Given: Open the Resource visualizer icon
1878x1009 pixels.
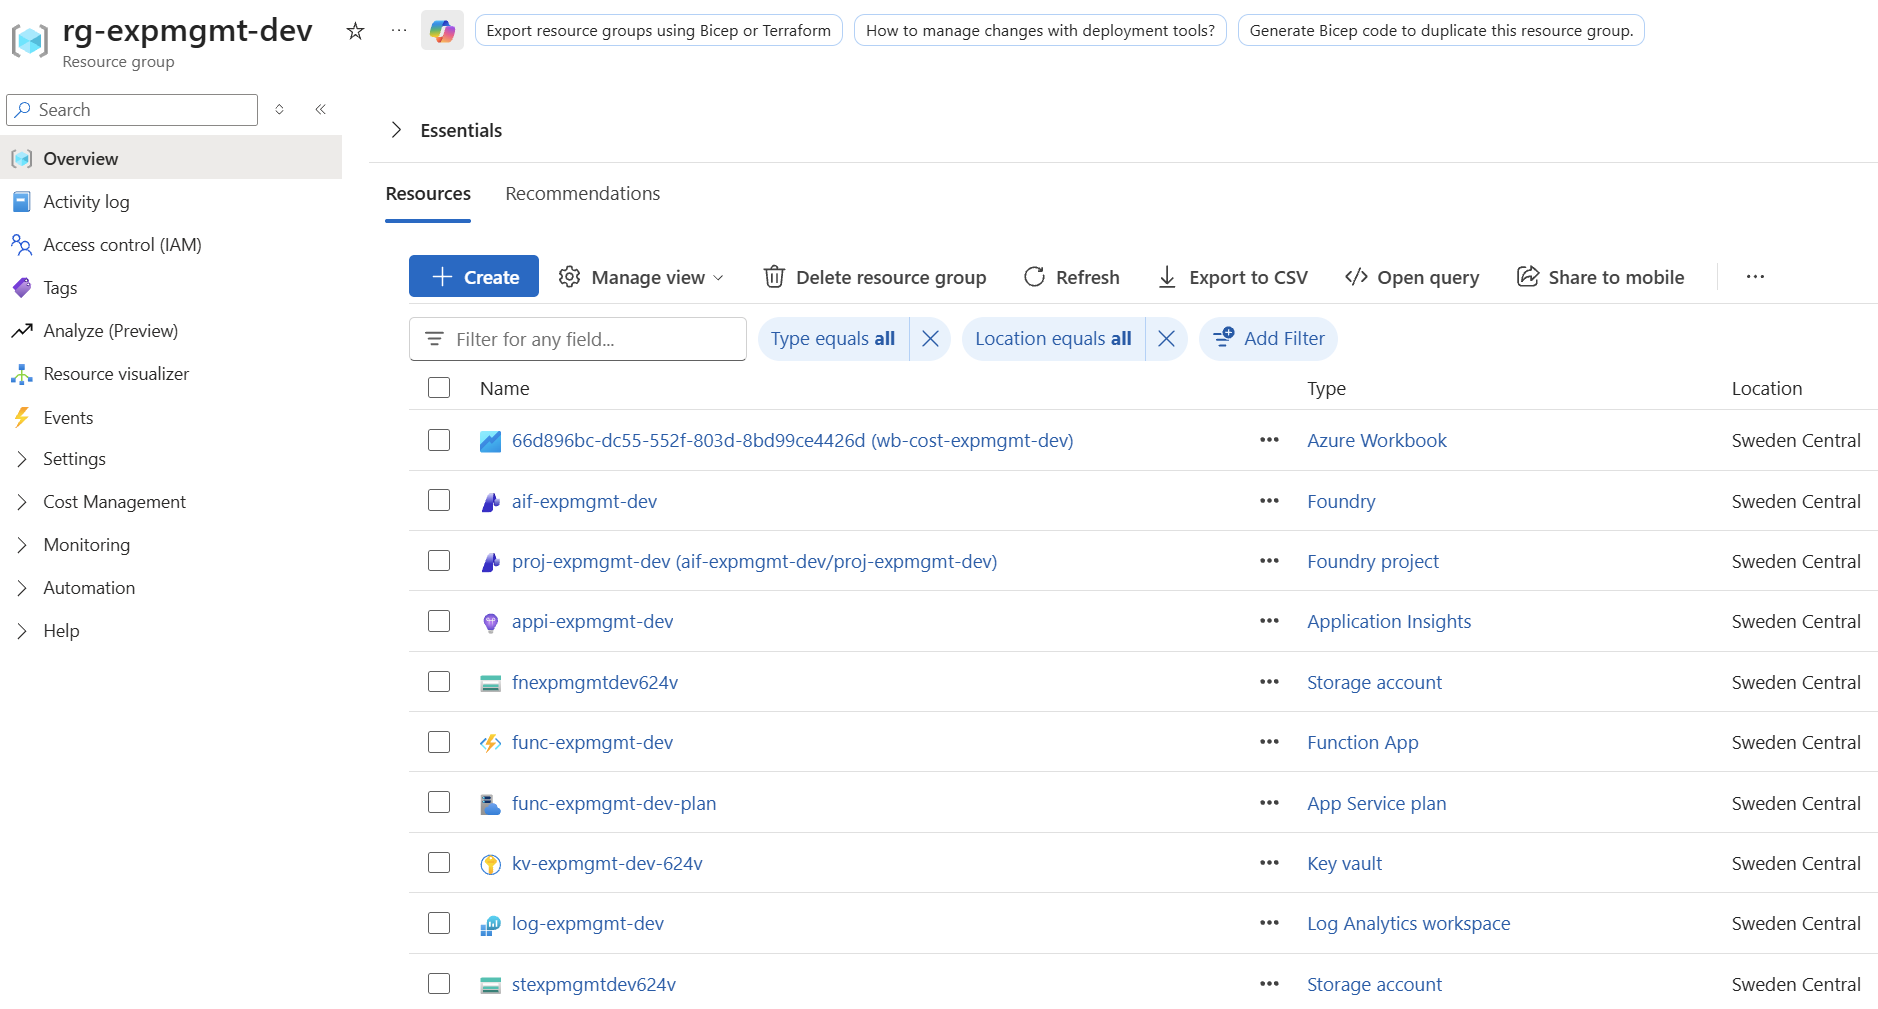Looking at the screenshot, I should (22, 374).
